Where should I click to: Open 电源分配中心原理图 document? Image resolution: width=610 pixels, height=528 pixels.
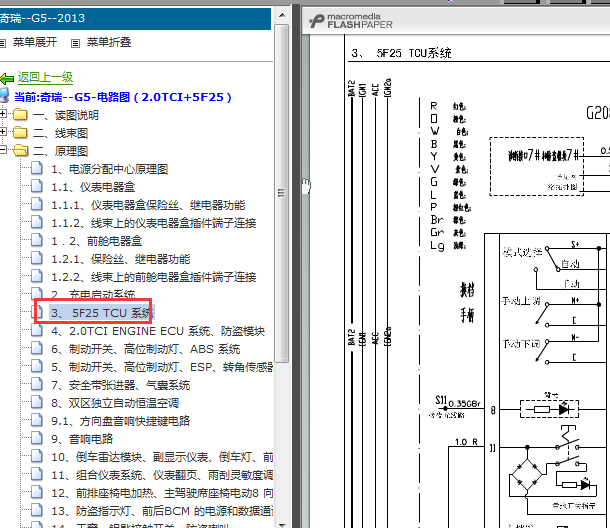109,169
